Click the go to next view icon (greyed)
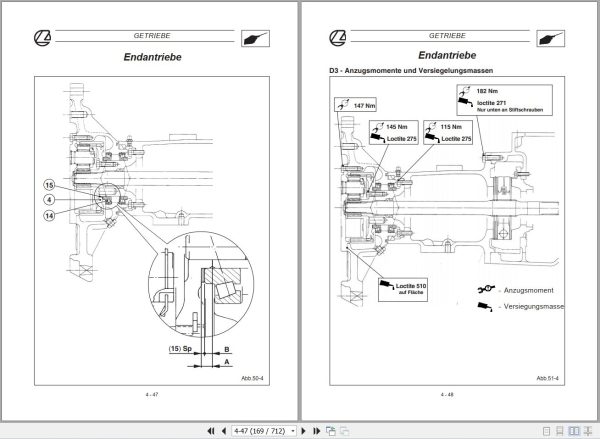Viewport: 600px width, 439px height. tap(344, 431)
